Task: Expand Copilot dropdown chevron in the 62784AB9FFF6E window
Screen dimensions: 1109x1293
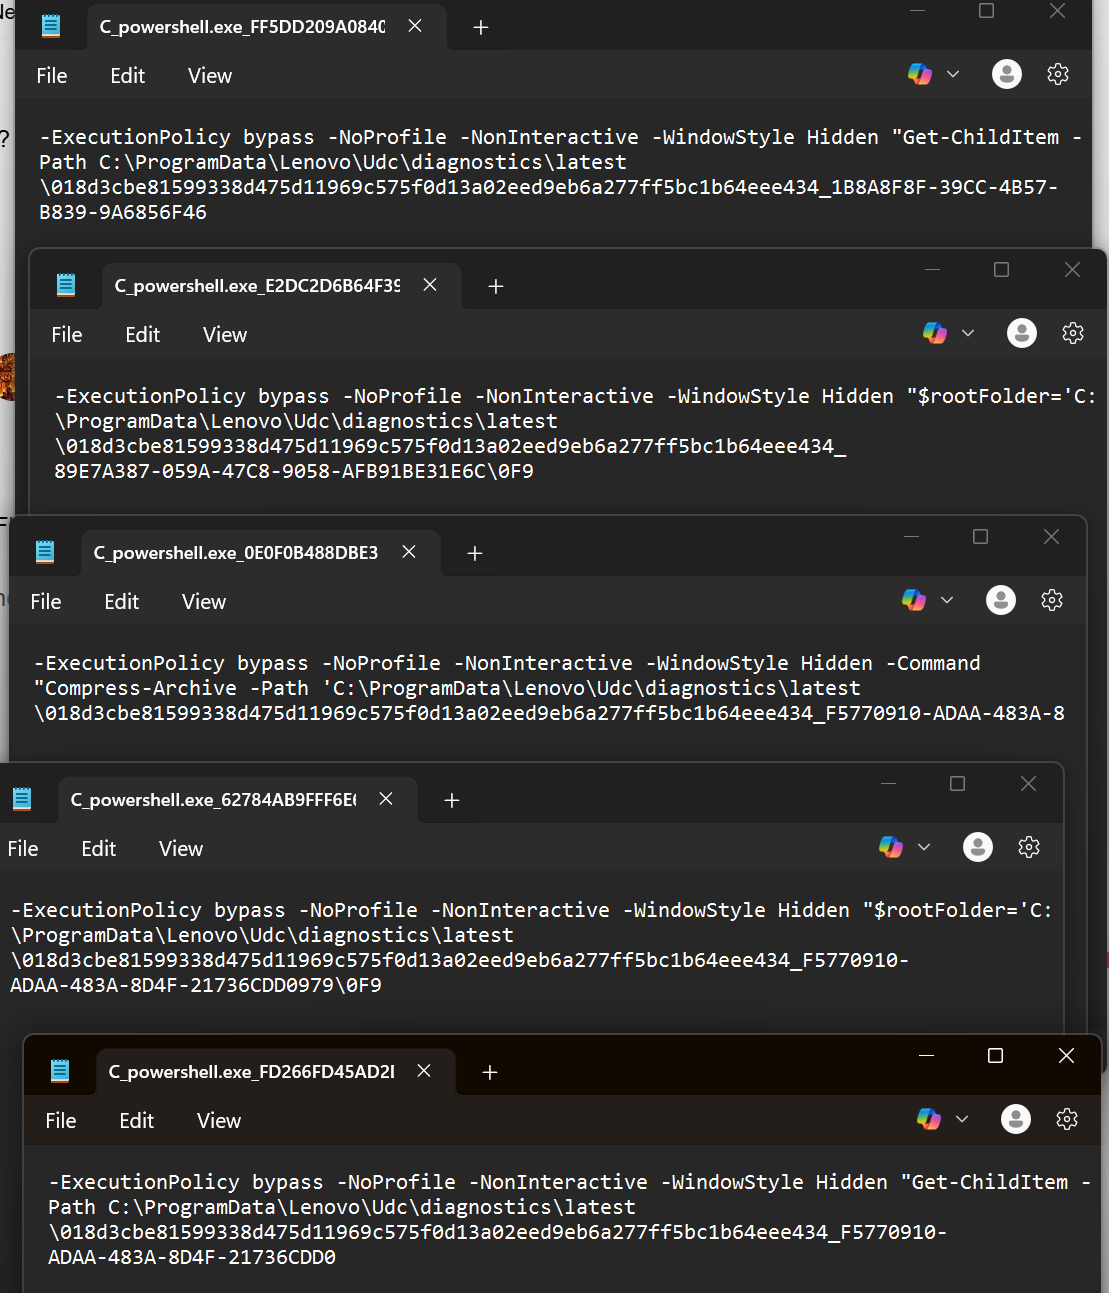Action: click(924, 848)
